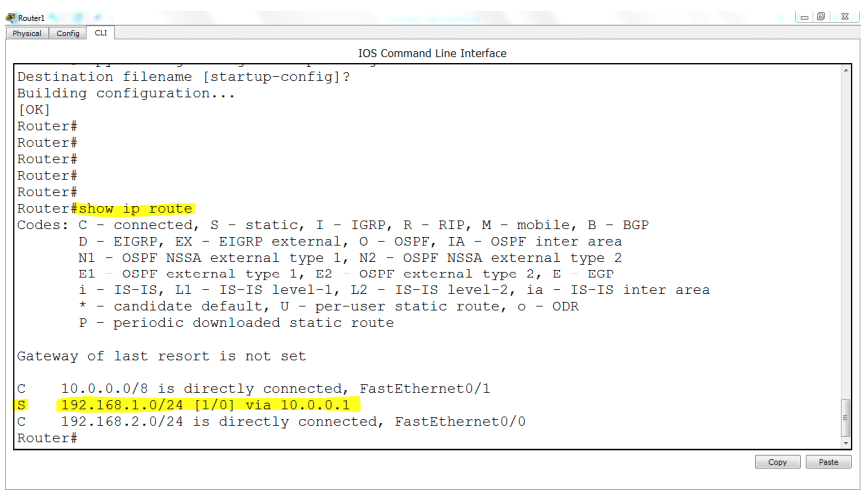Click the '192.168.2.0/24 is directly connected' line
865x495 pixels.
[271, 422]
